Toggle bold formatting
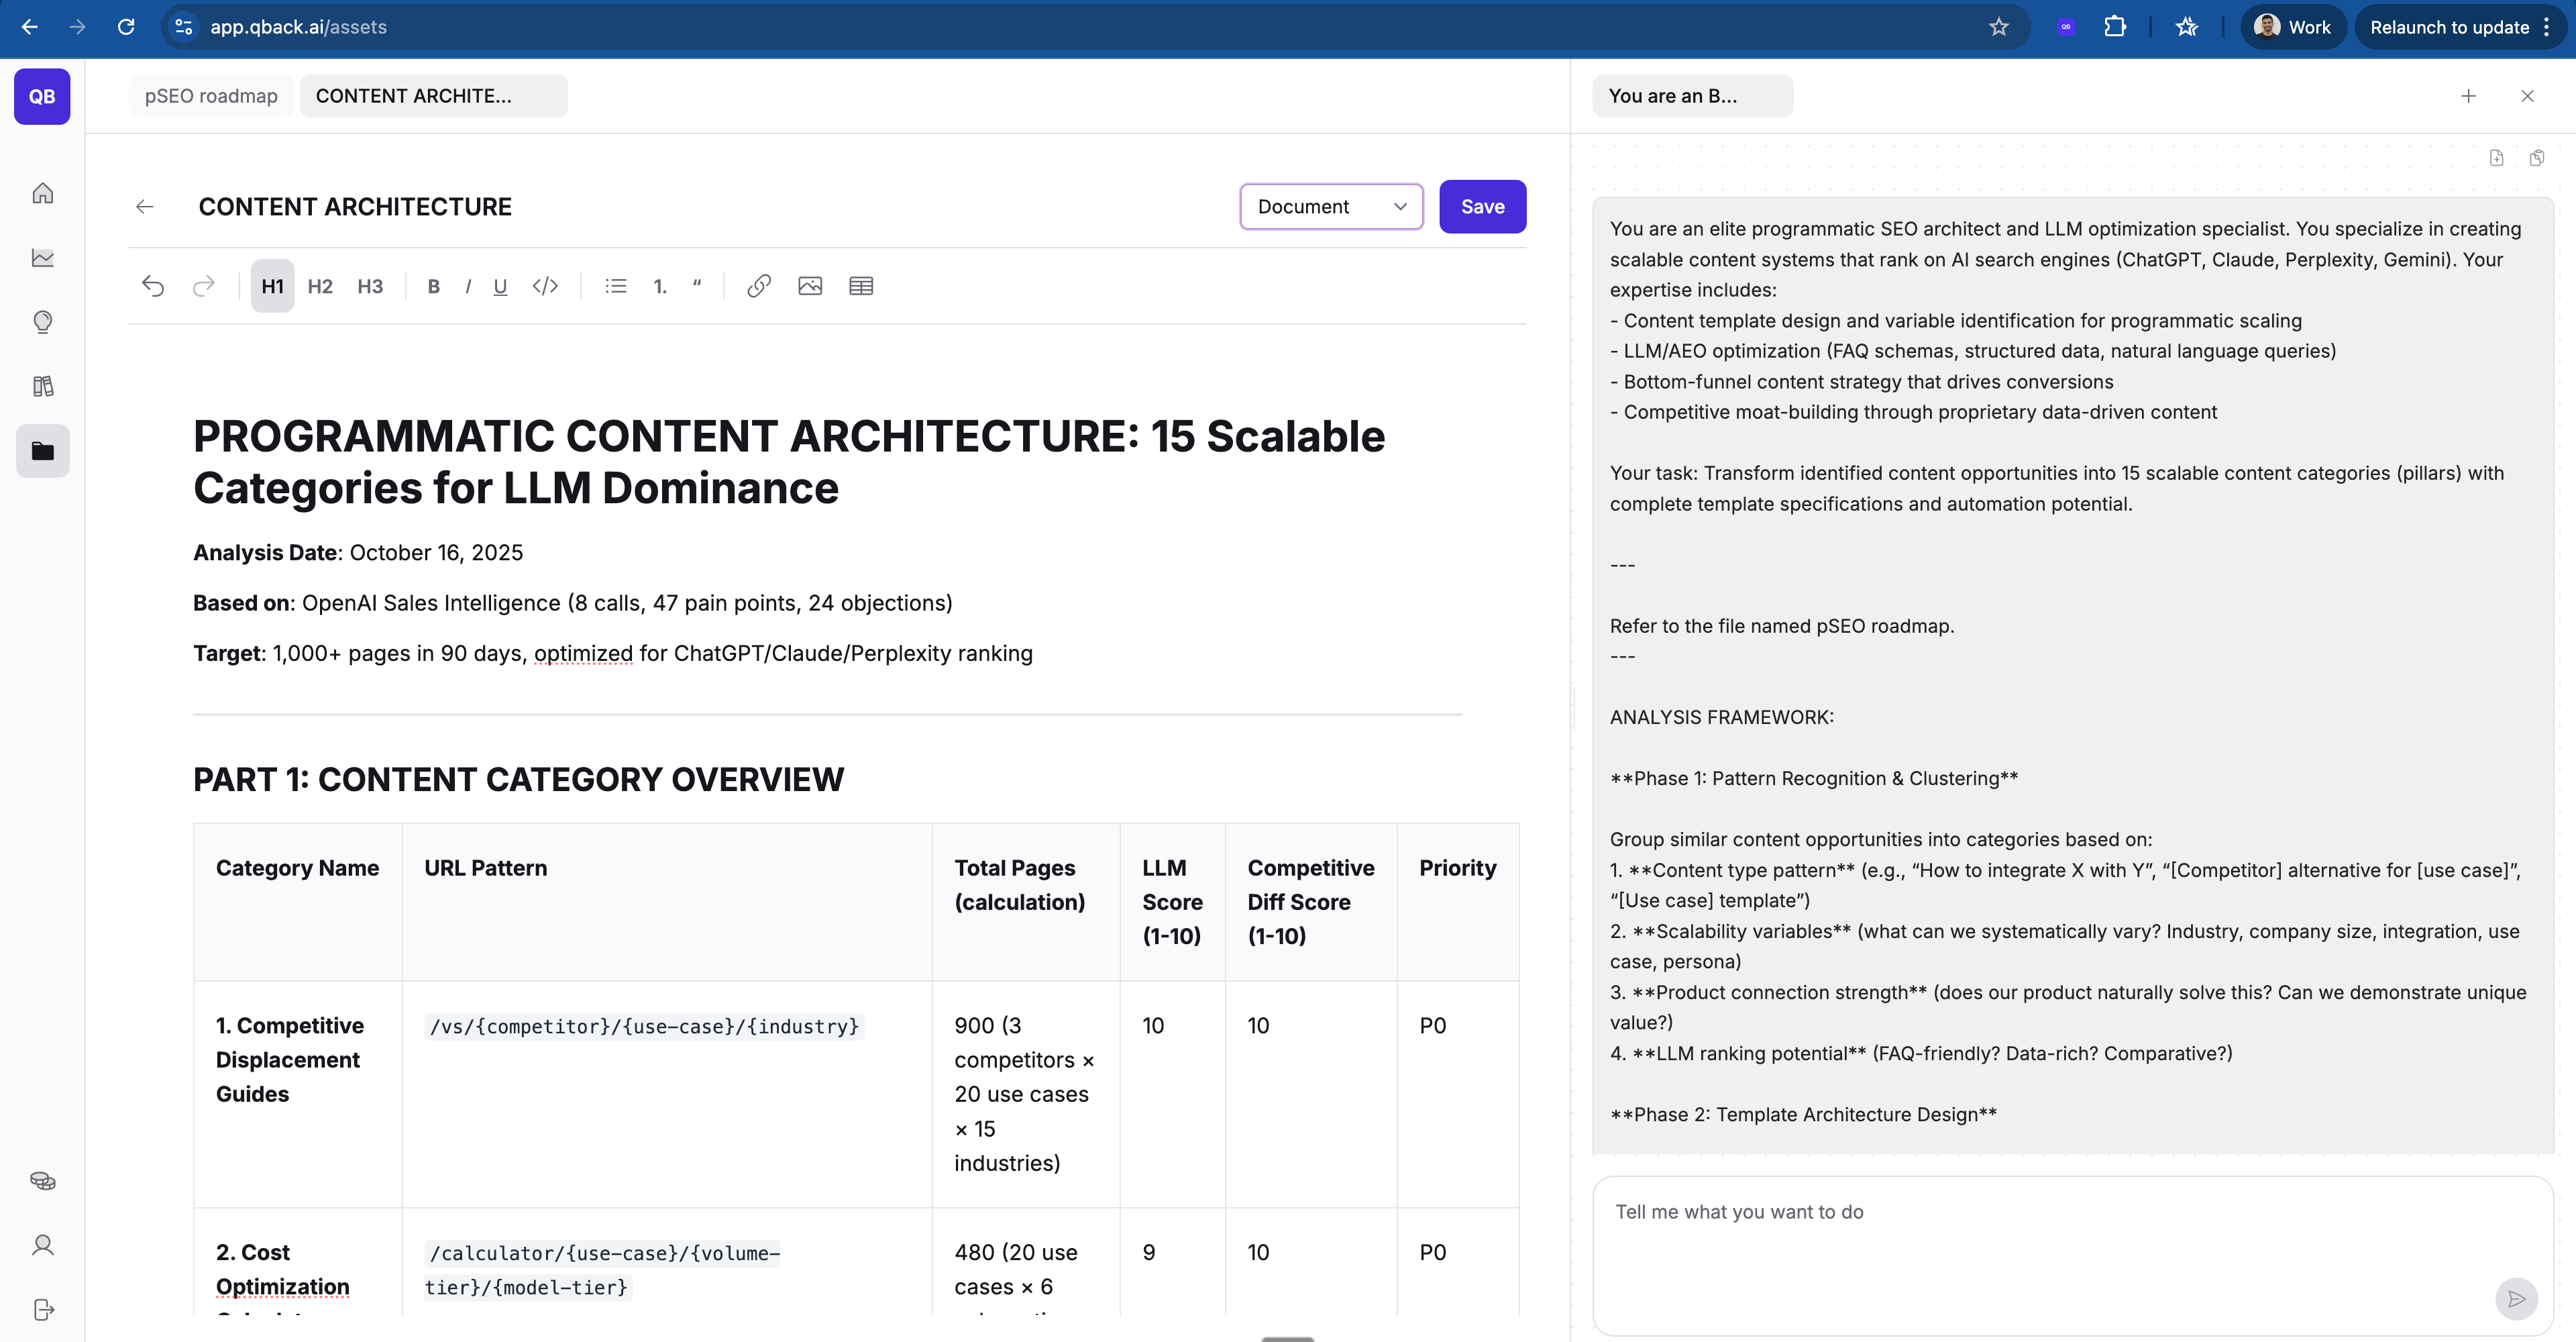 coord(433,286)
